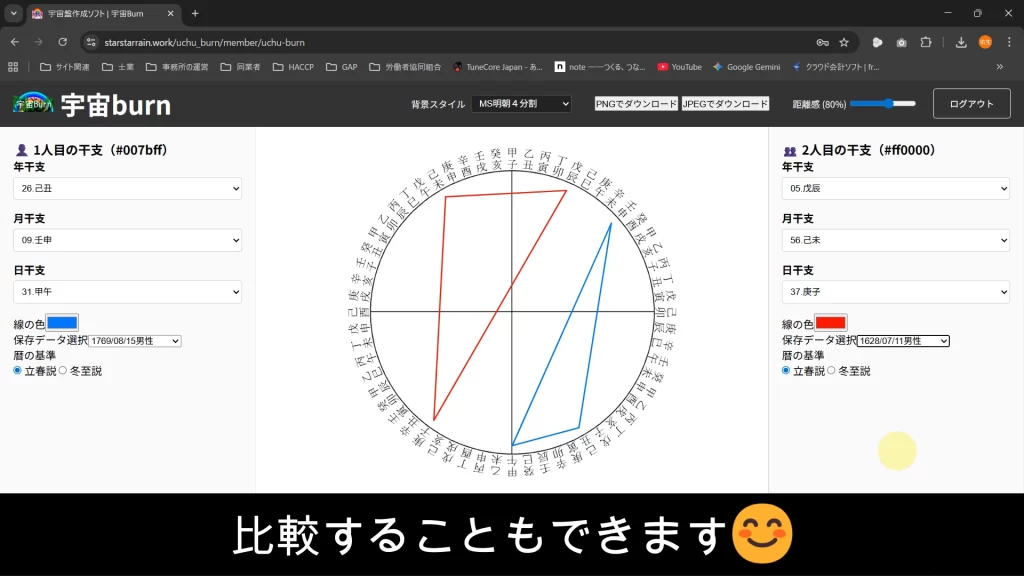
Task: Select 冬至説 radio for person 2
Action: point(832,371)
